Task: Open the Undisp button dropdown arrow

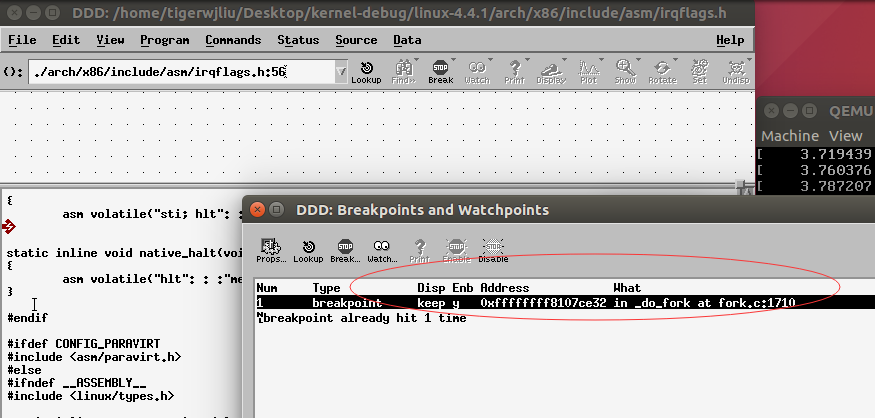Action: (x=748, y=60)
